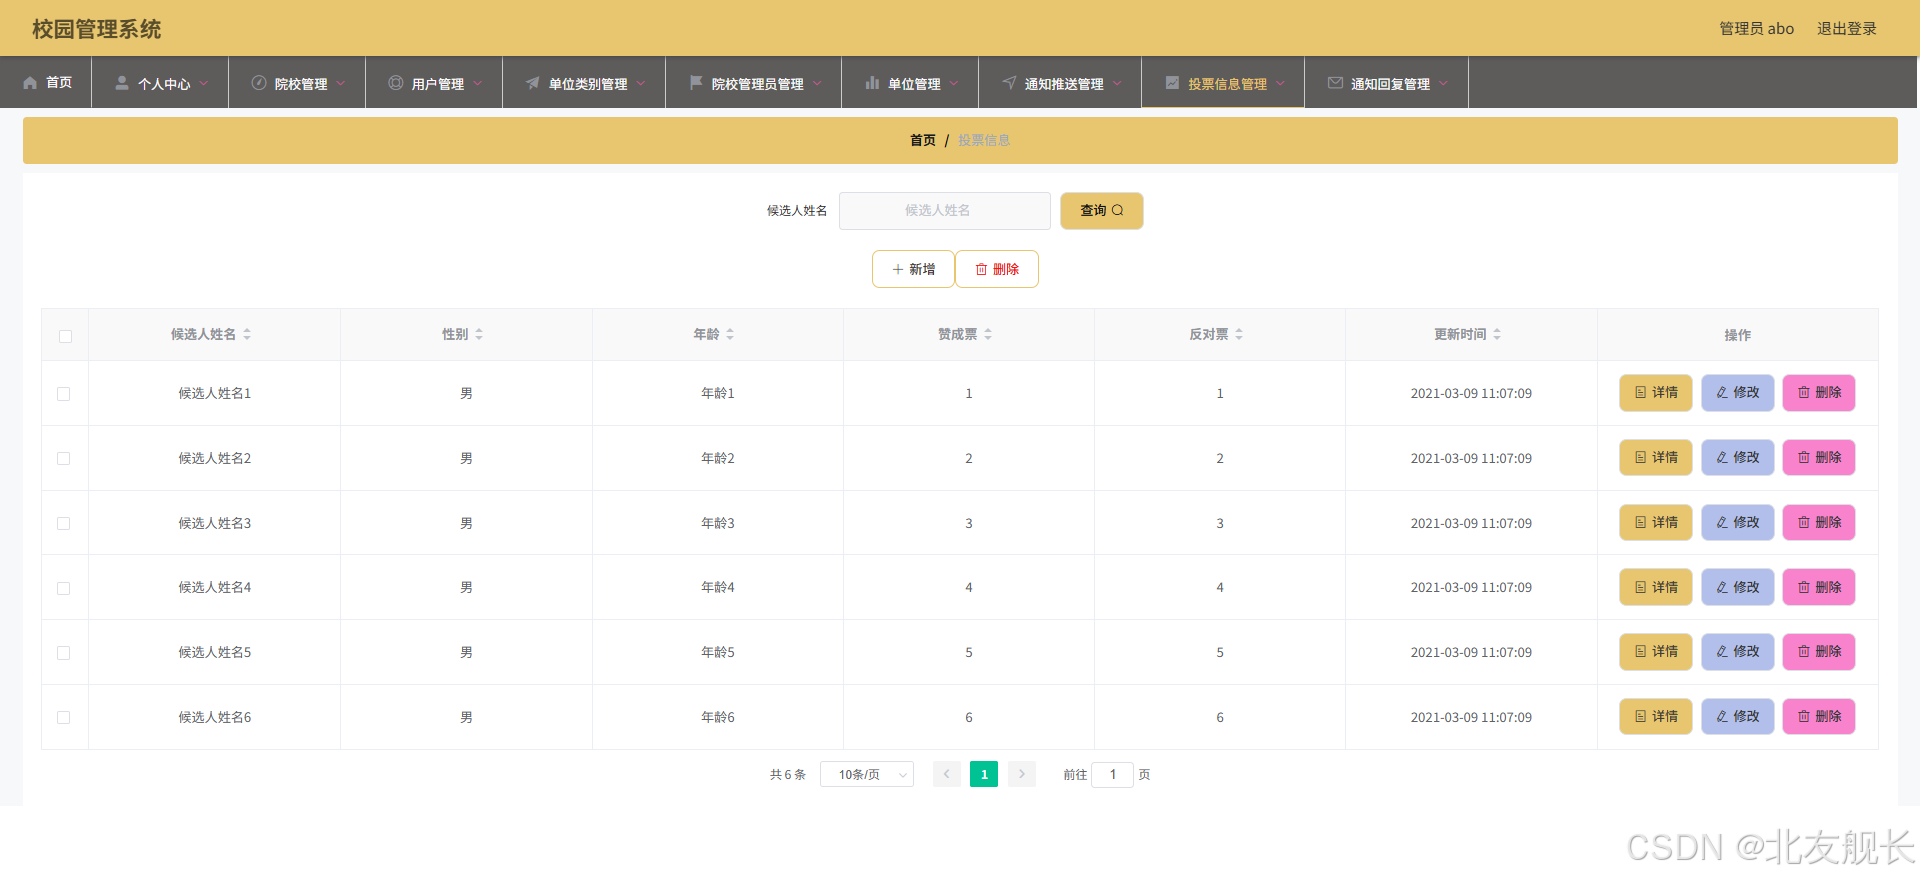Expand the 院校管理员管理 menu chevron
1920x879 pixels.
point(817,84)
